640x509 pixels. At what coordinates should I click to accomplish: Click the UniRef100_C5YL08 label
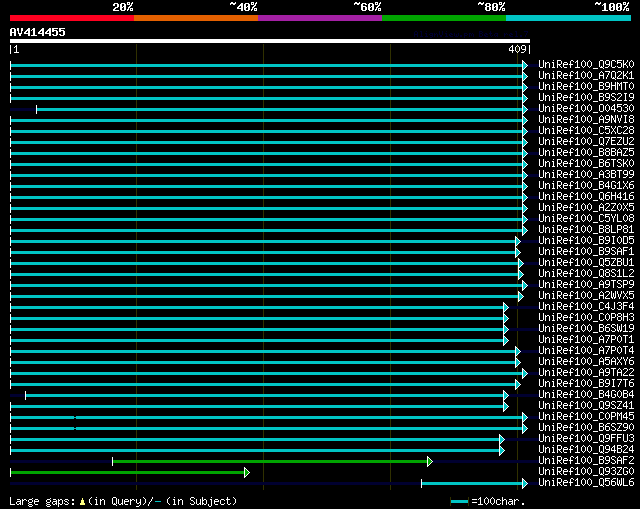point(586,219)
